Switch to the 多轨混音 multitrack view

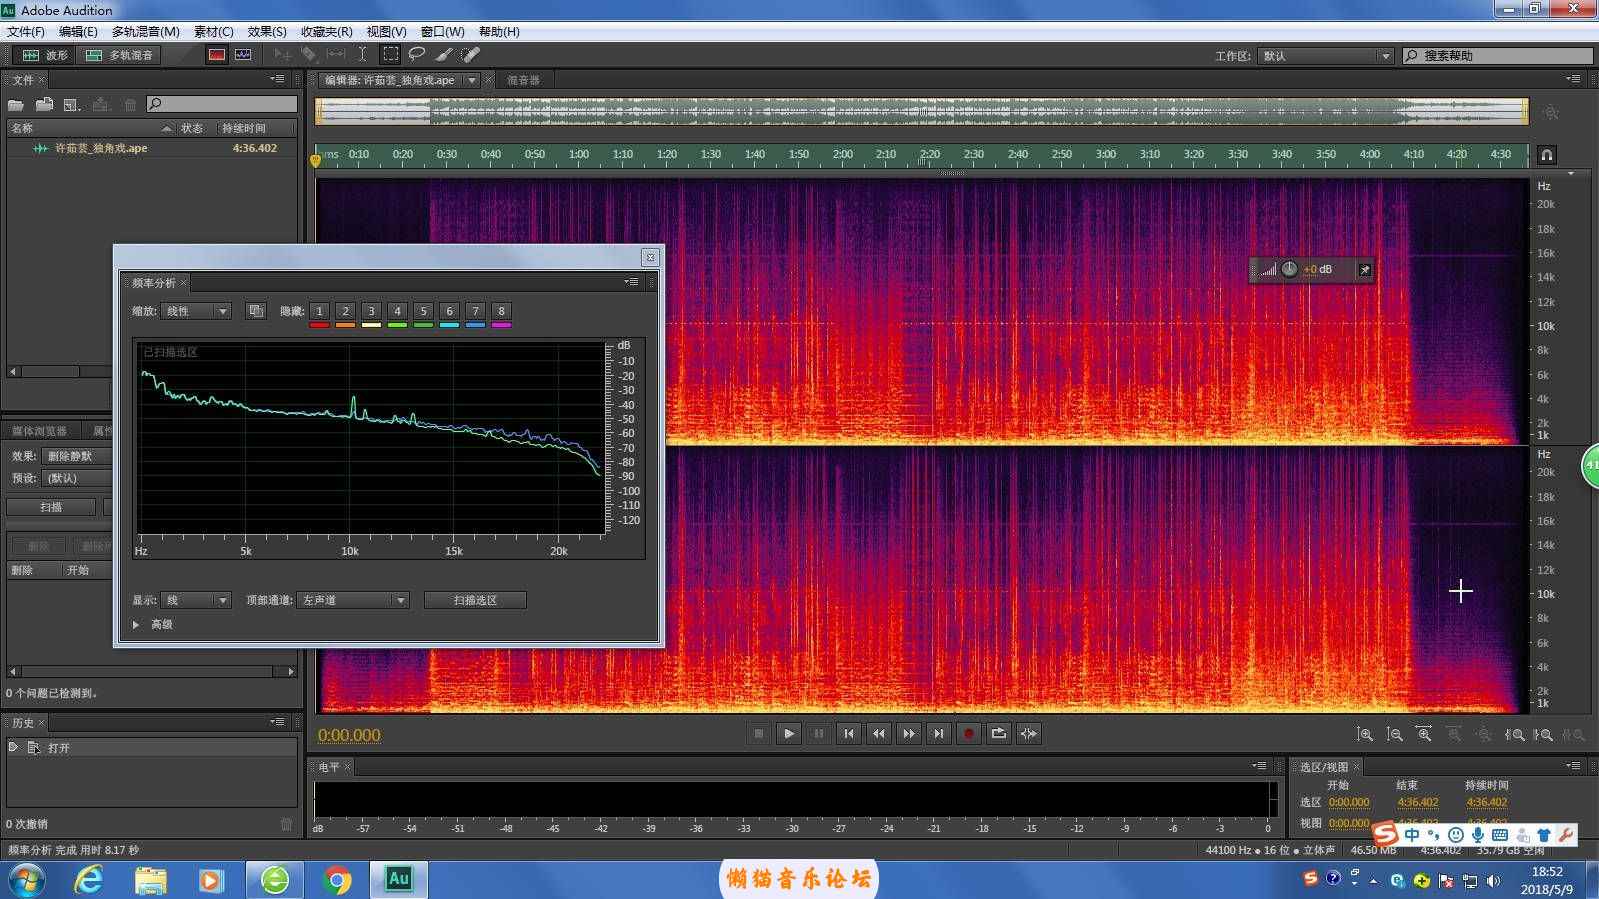(119, 55)
